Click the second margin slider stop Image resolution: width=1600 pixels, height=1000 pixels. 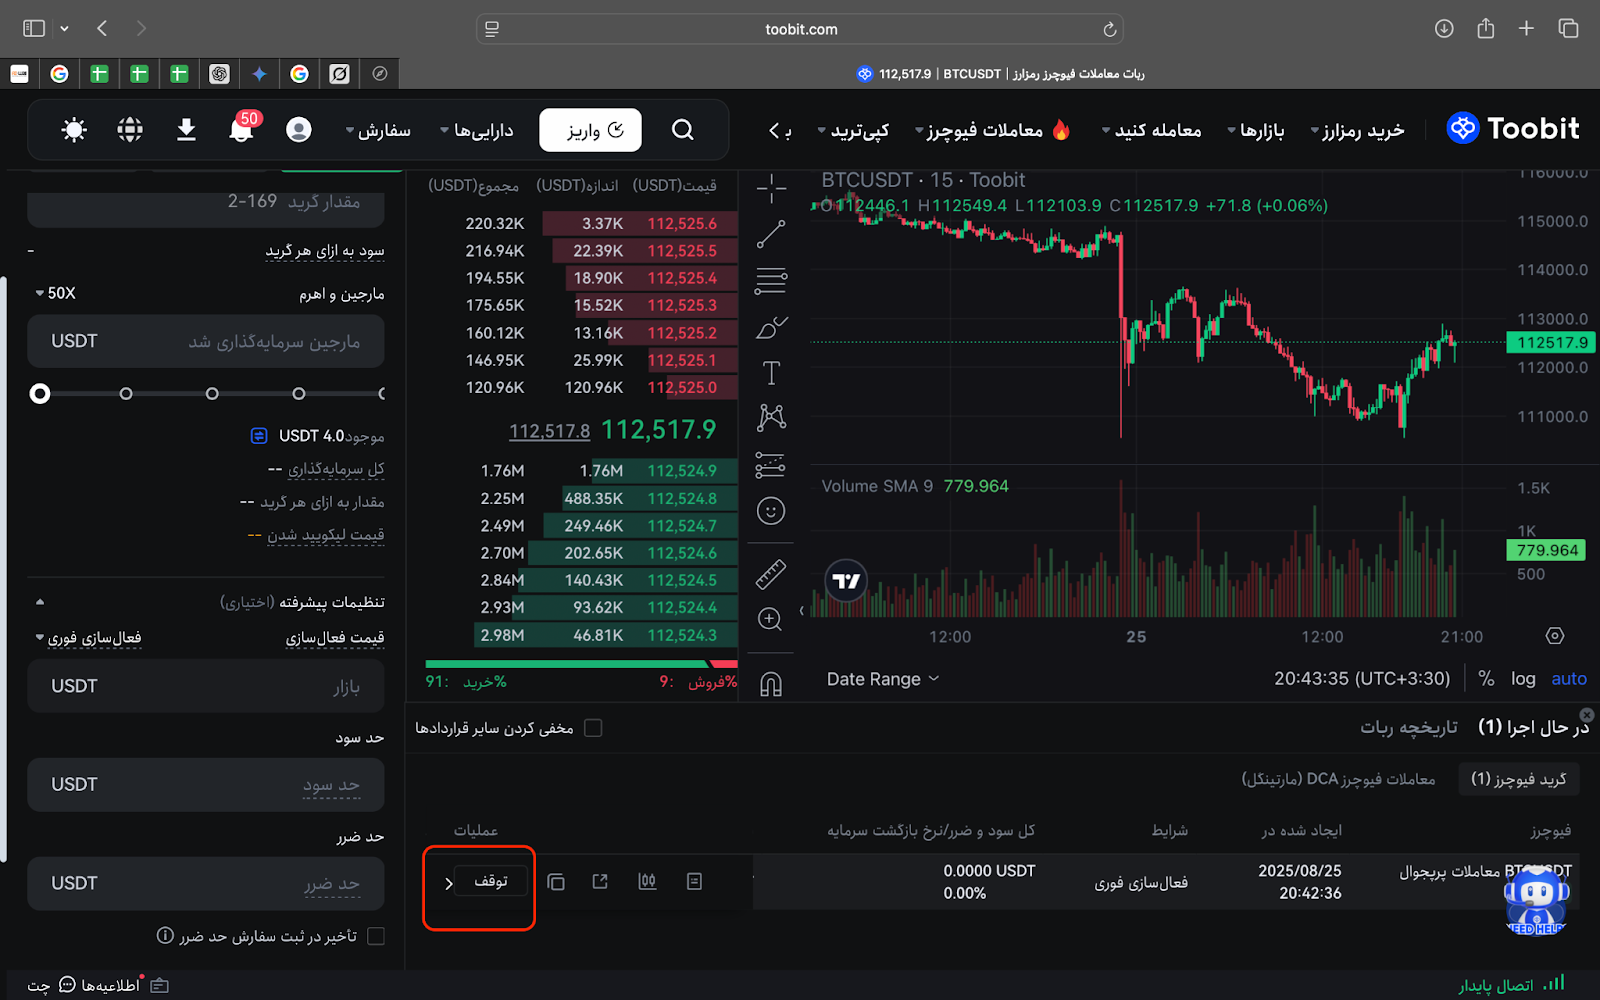click(126, 394)
